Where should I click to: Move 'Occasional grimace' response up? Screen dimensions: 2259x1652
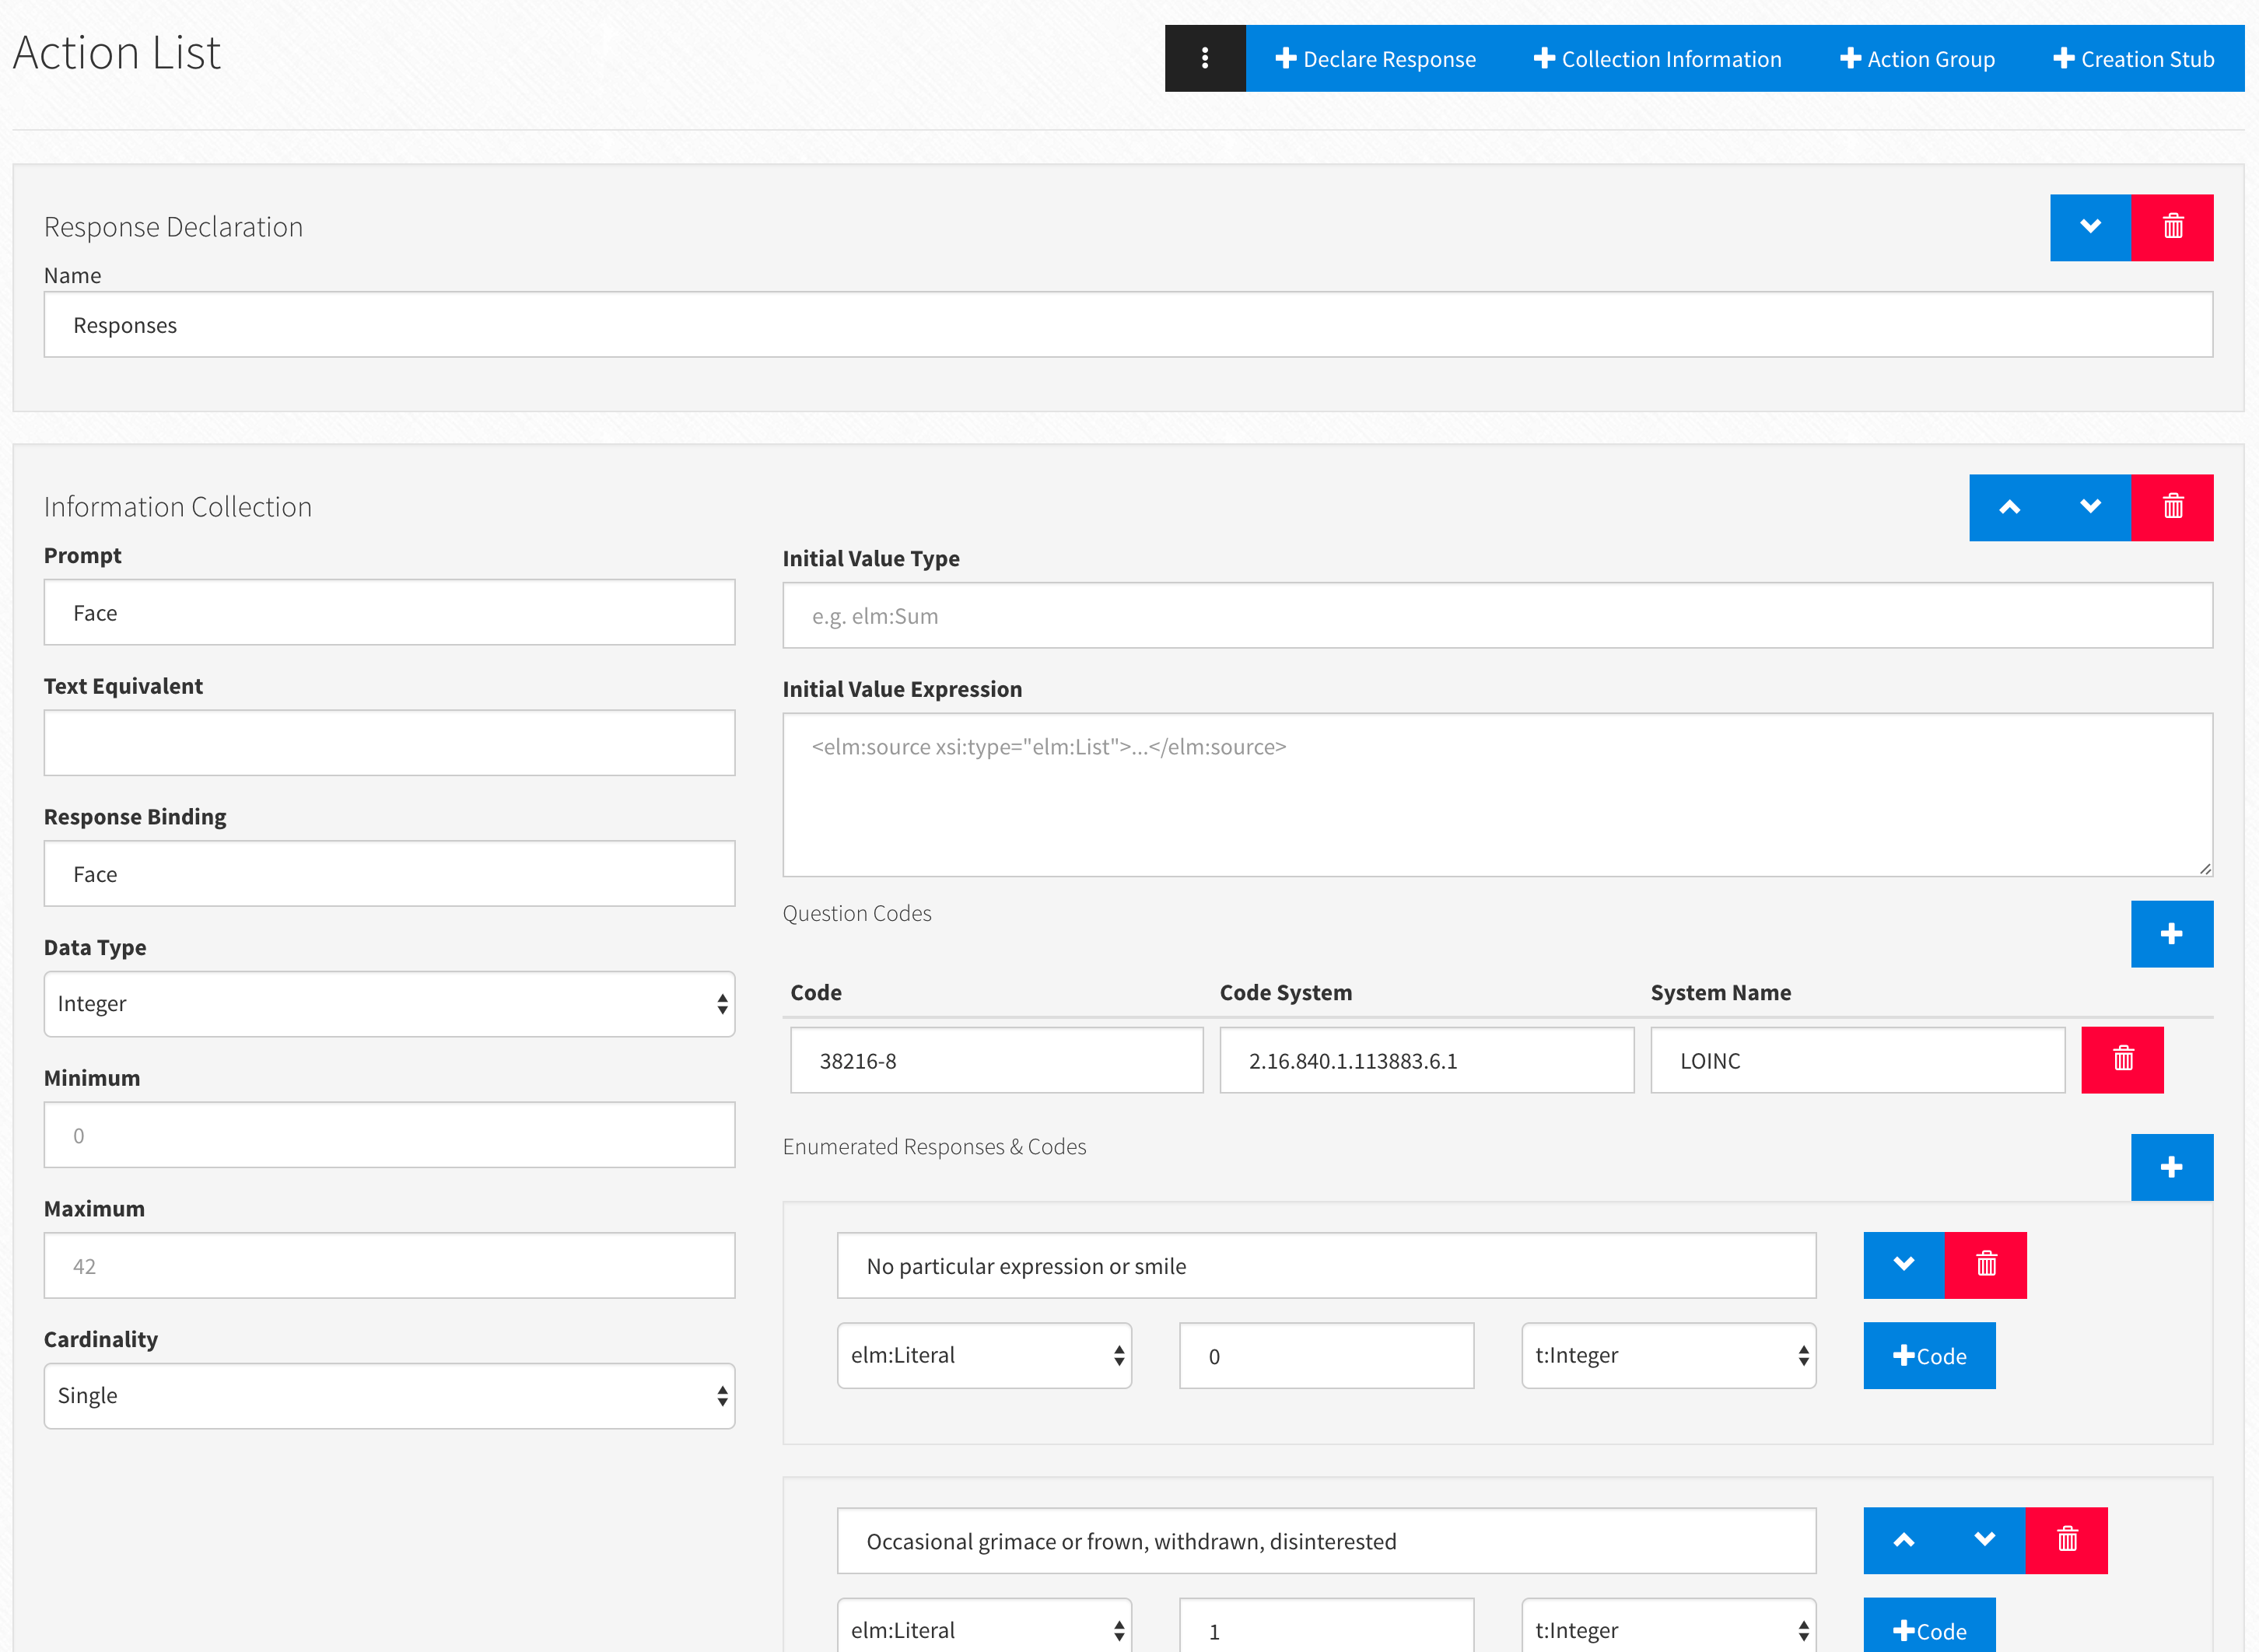click(x=1903, y=1540)
